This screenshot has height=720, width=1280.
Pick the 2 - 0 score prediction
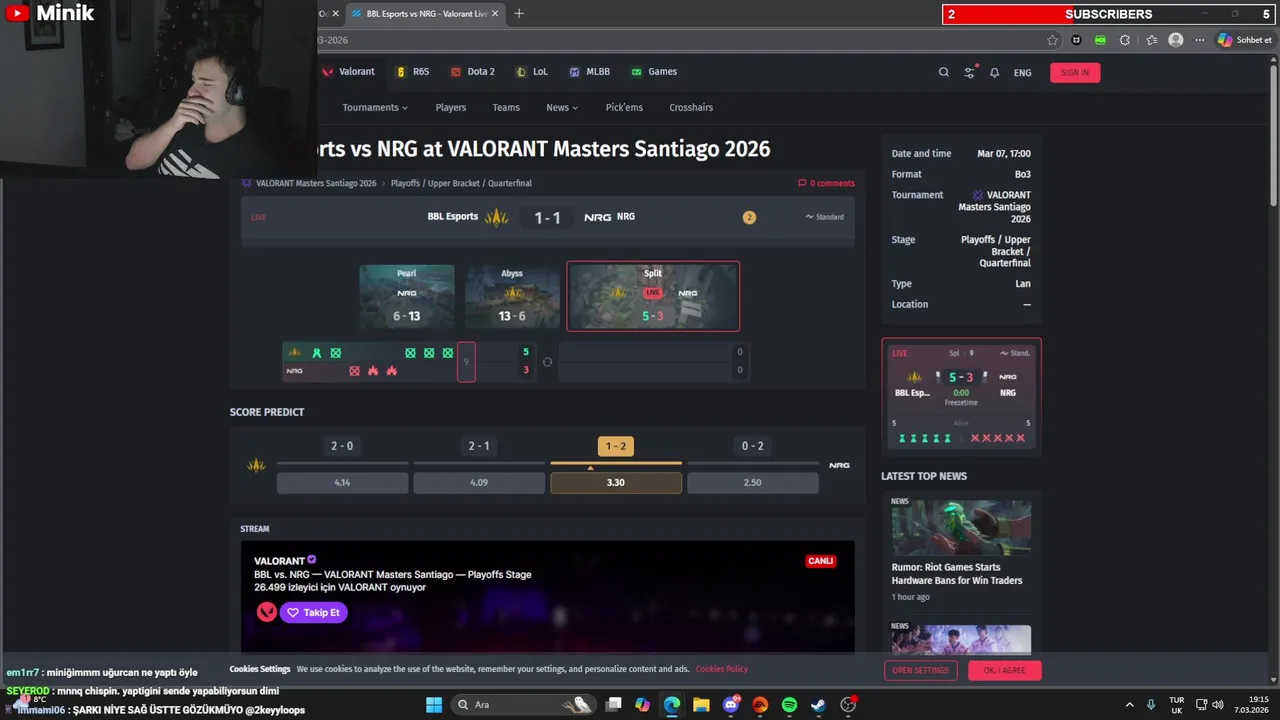[342, 446]
